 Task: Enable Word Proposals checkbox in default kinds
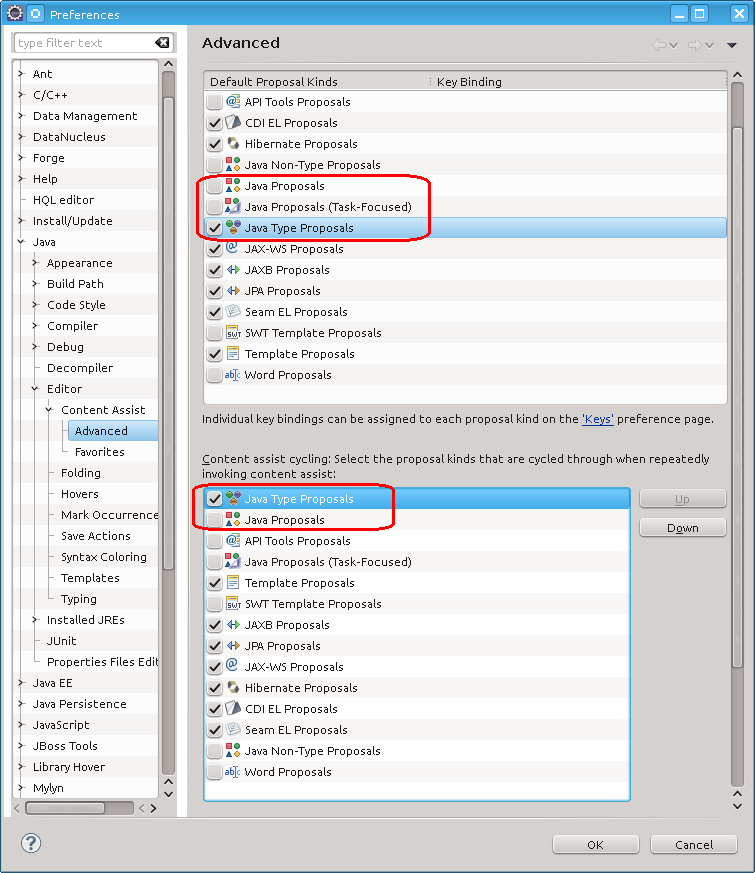point(214,375)
